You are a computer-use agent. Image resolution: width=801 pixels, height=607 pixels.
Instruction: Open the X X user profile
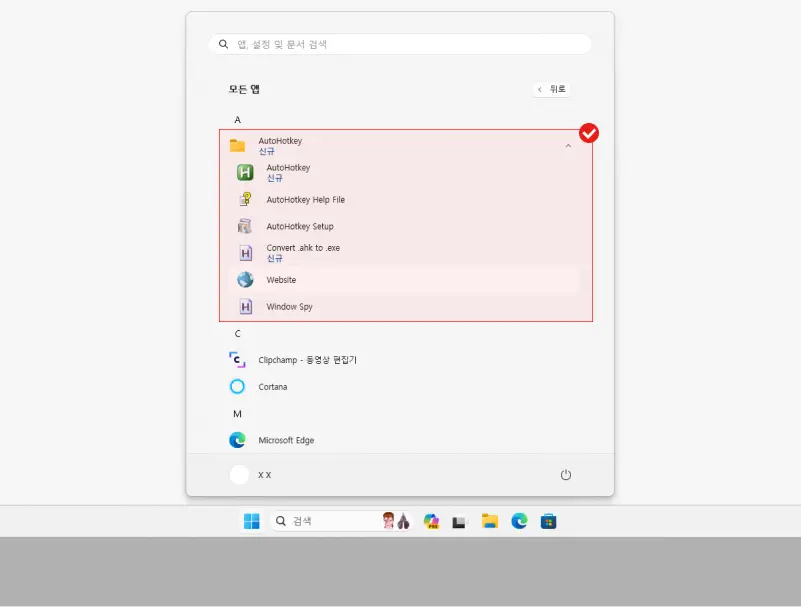(x=250, y=475)
